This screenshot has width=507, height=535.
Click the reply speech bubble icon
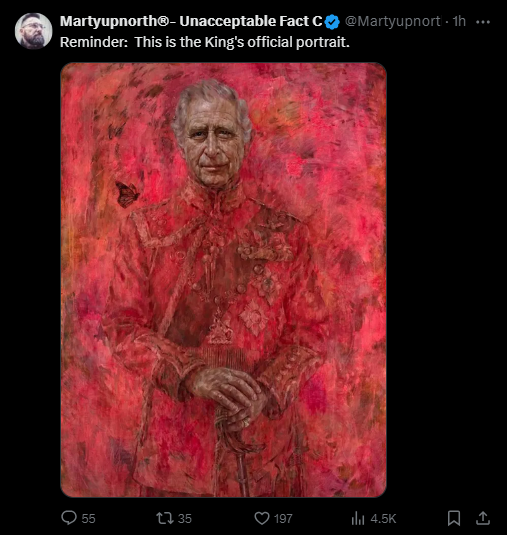click(69, 518)
